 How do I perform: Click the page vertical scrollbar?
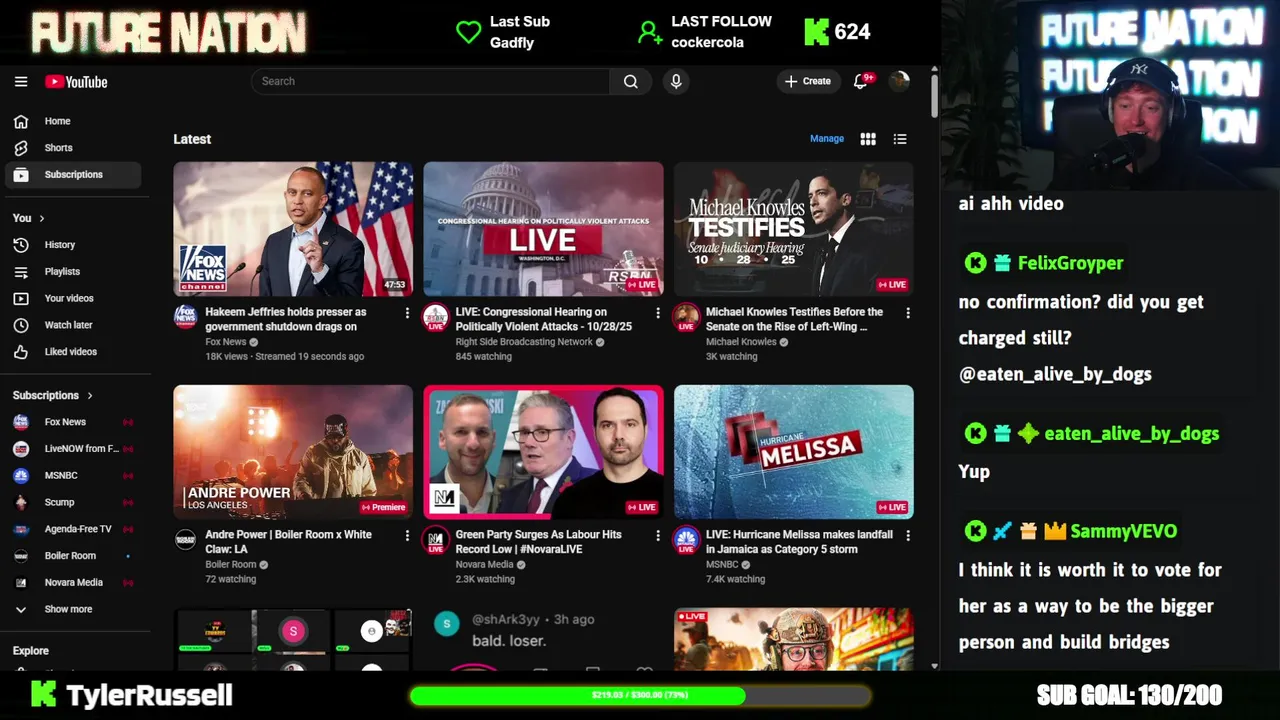[934, 95]
